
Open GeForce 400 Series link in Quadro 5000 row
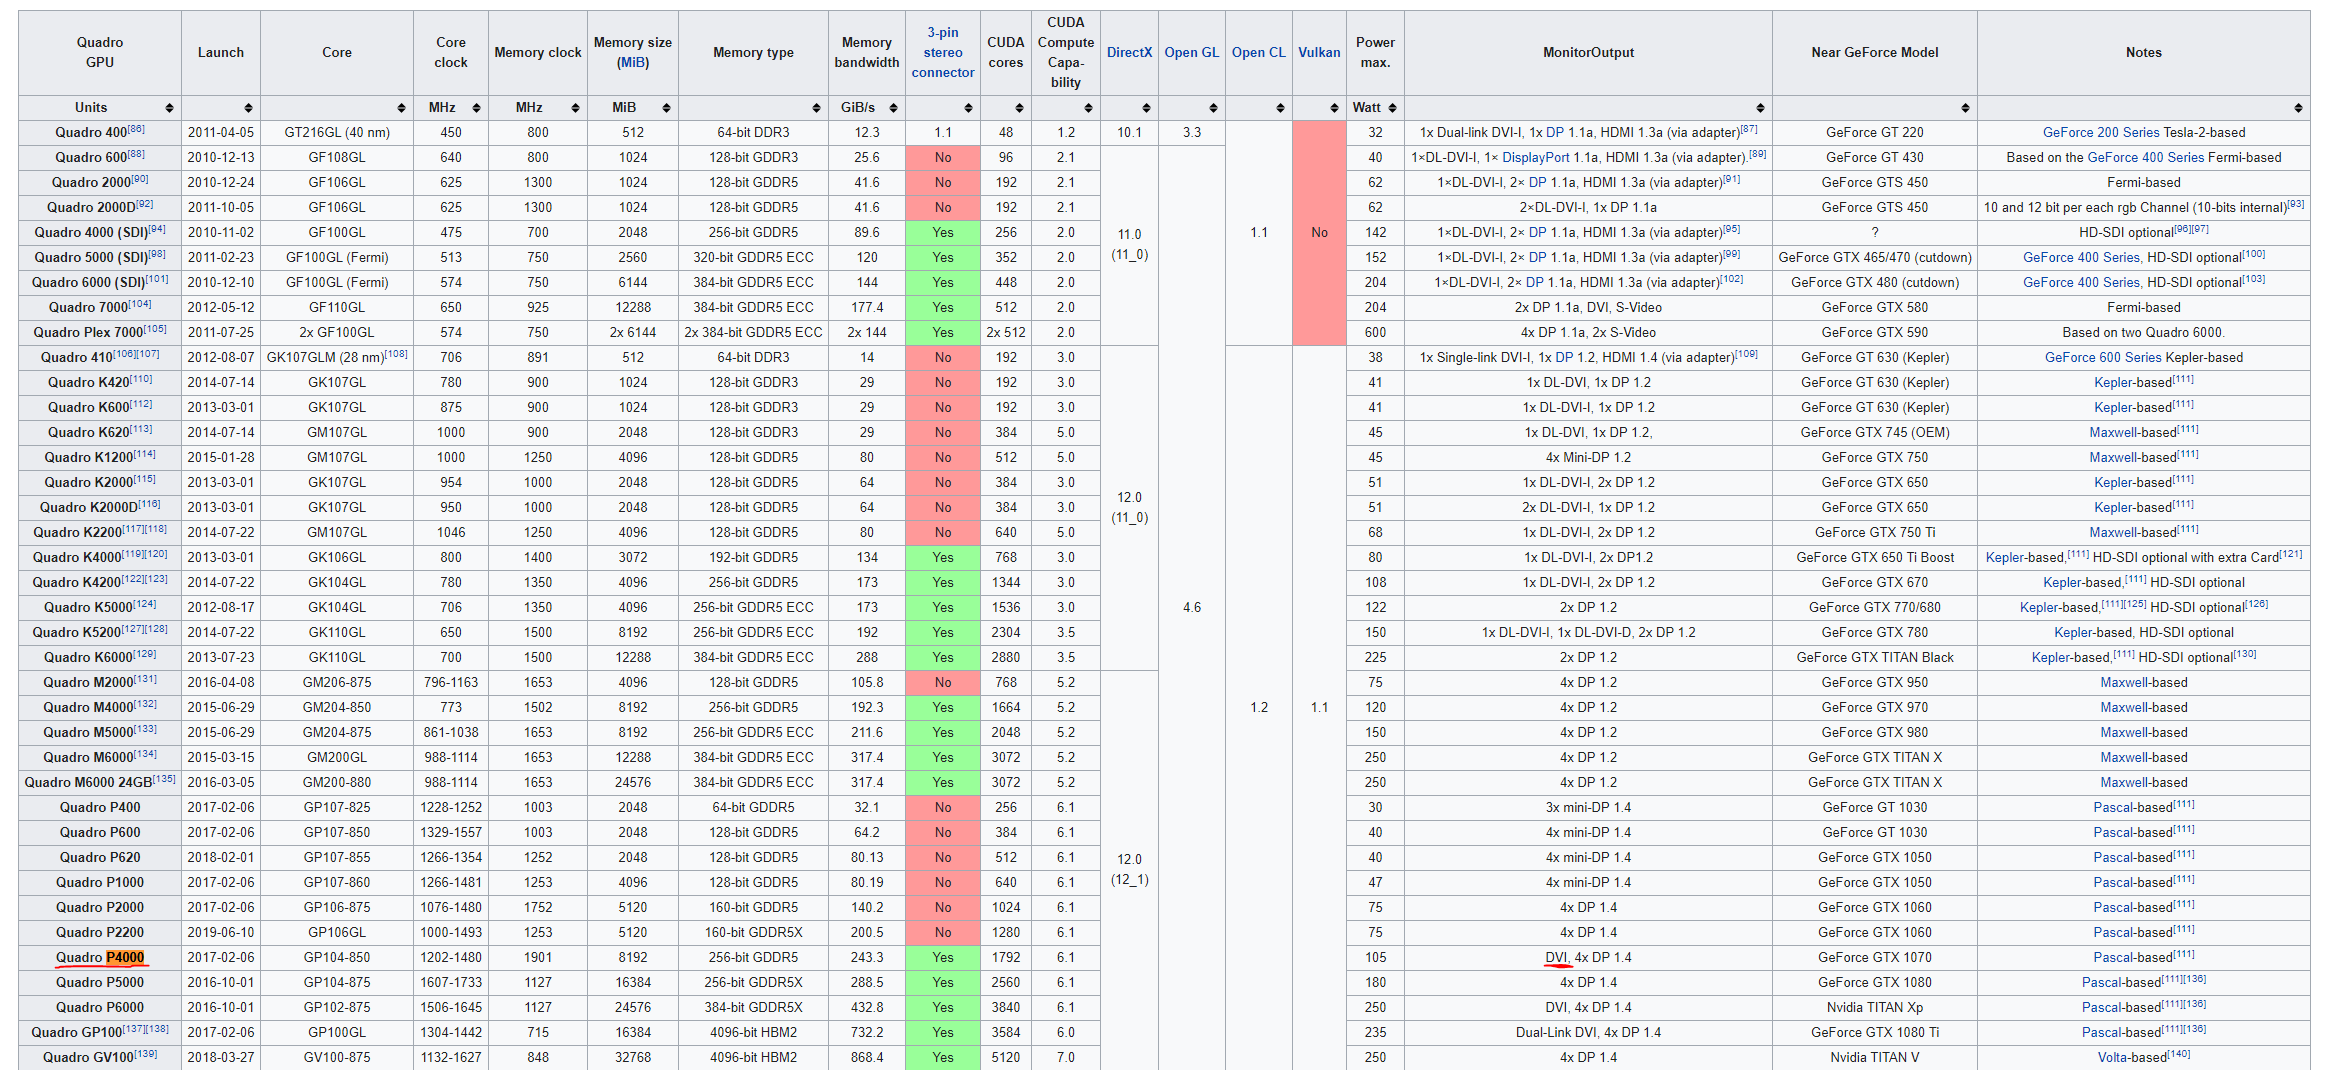click(2081, 258)
